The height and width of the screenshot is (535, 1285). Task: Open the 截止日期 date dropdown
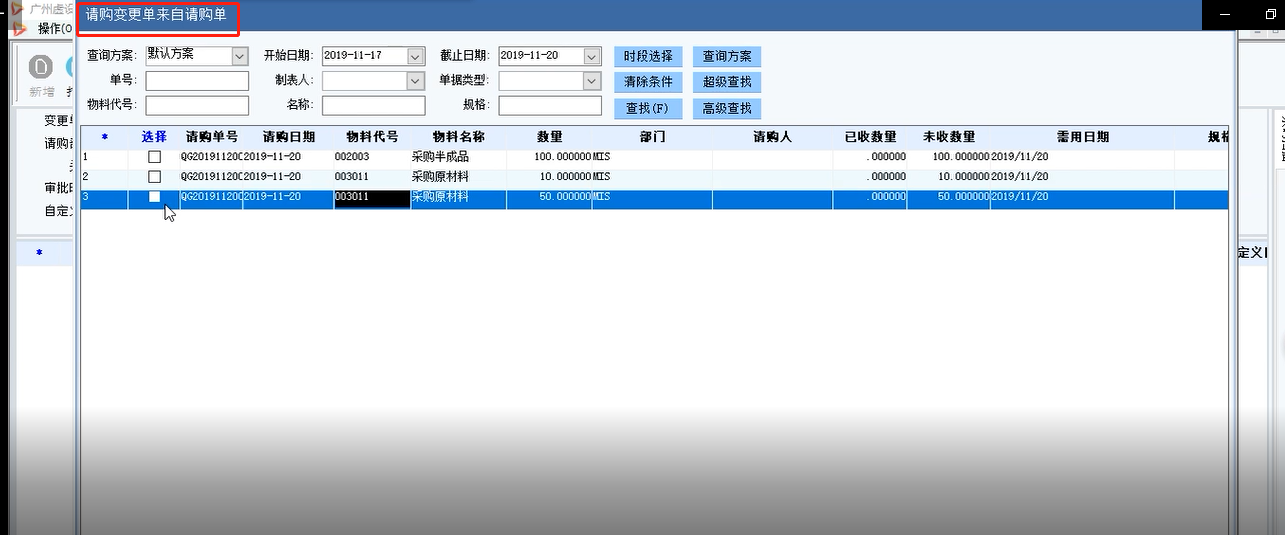(x=592, y=56)
